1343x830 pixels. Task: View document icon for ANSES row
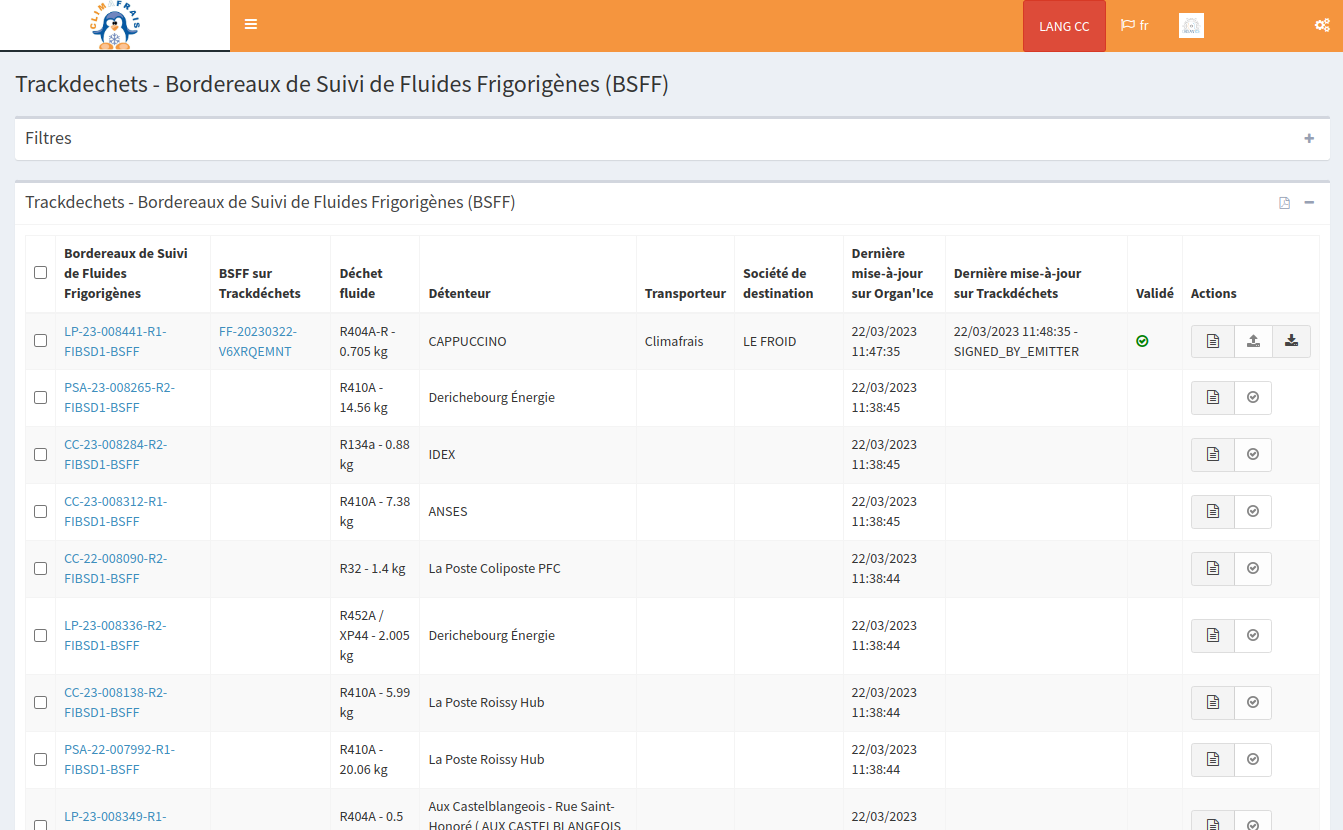(x=1213, y=511)
